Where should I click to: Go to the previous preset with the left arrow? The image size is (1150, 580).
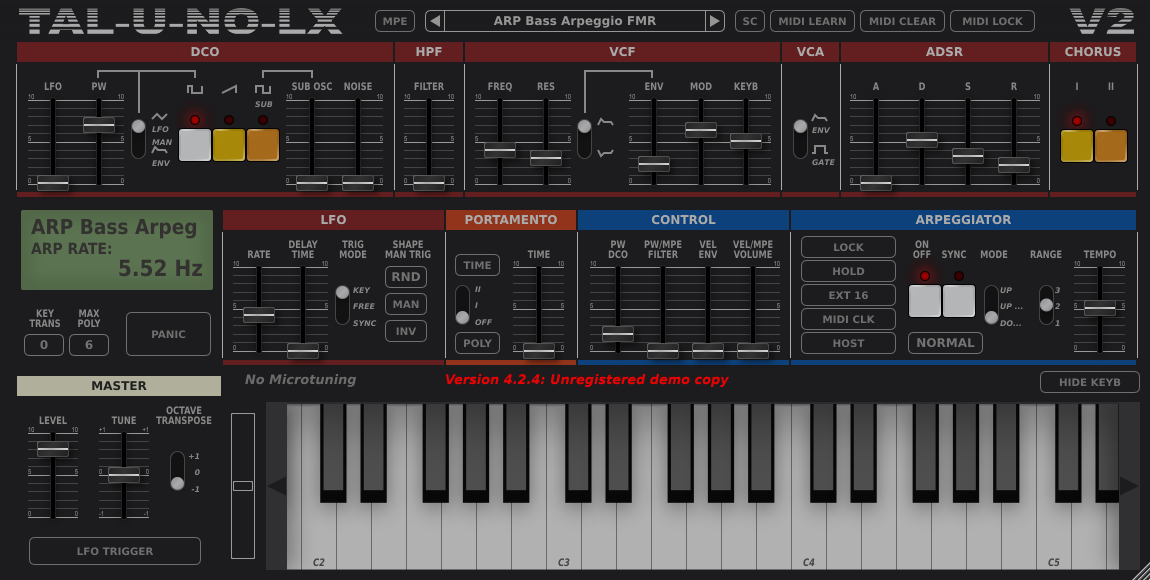click(x=435, y=21)
